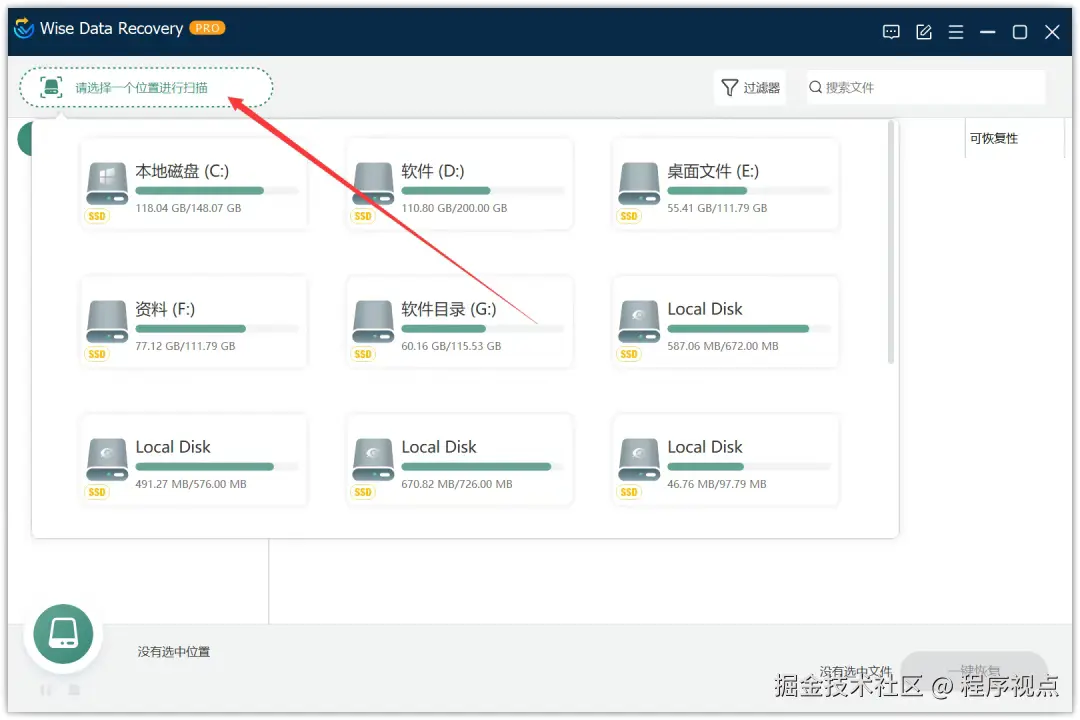Open the hamburger menu in title bar
Screen dimensions: 1080x720
pyautogui.click(x=955, y=32)
